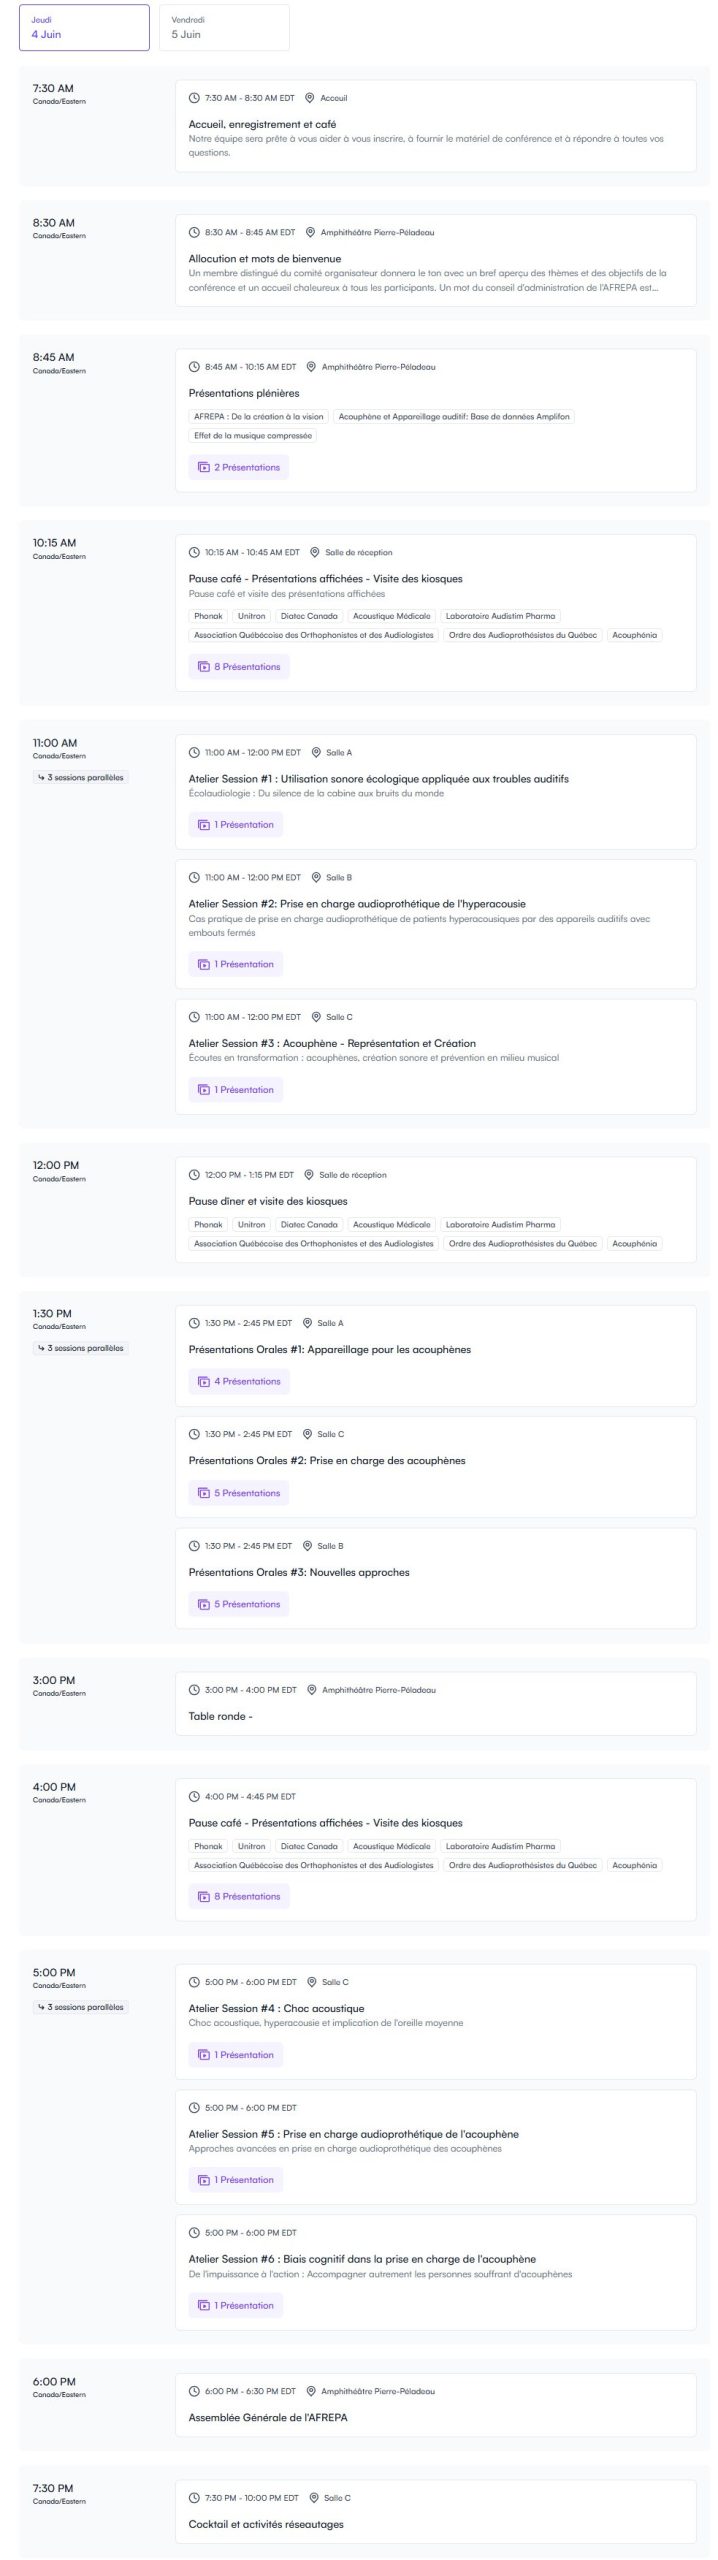Expand 2 Présentations under Présentations plénières

[x=239, y=467]
